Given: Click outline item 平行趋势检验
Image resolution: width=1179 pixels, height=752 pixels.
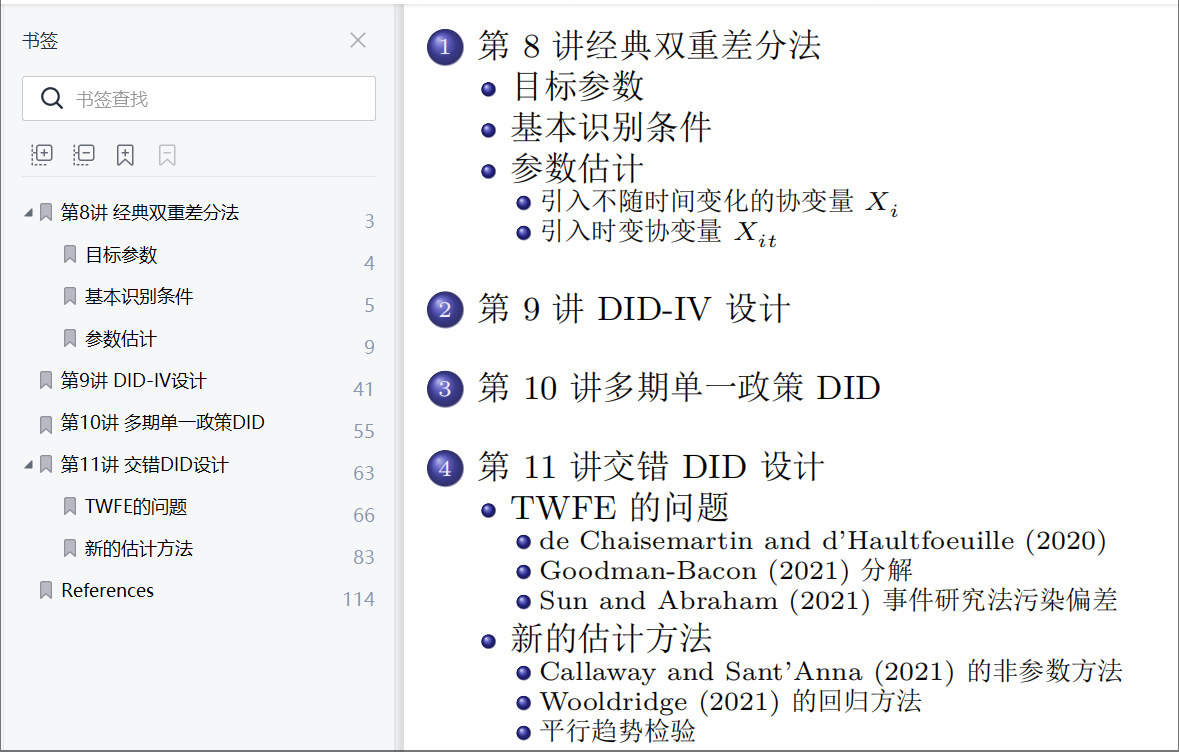Looking at the screenshot, I should click(x=617, y=731).
